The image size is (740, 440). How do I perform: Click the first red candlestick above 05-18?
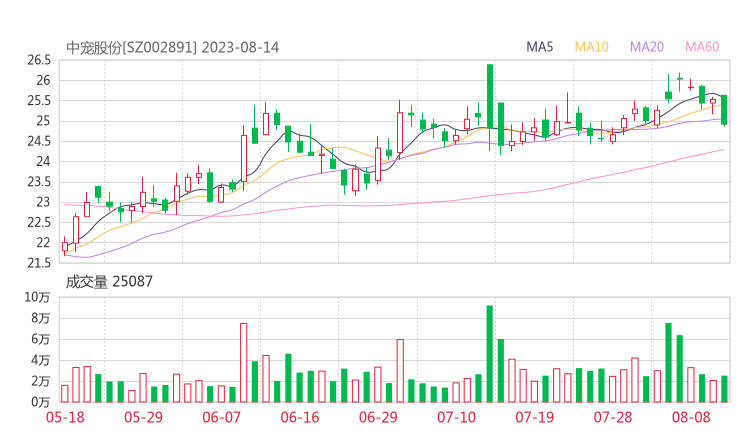(65, 246)
